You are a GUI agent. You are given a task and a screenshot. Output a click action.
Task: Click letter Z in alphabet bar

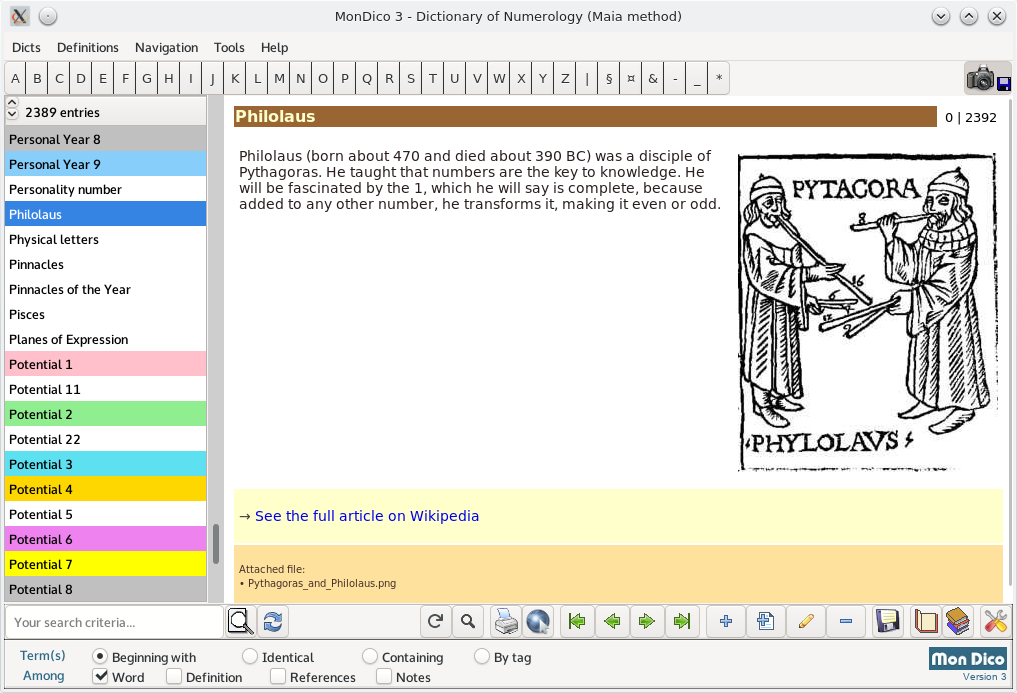coord(565,79)
